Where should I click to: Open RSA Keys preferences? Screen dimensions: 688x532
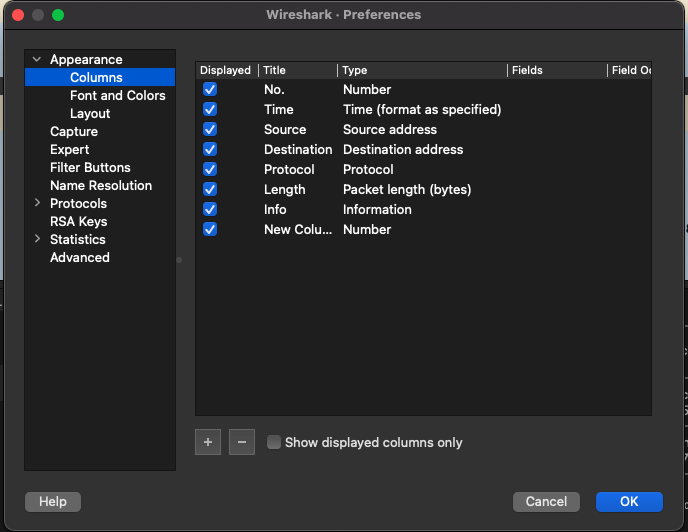(79, 221)
